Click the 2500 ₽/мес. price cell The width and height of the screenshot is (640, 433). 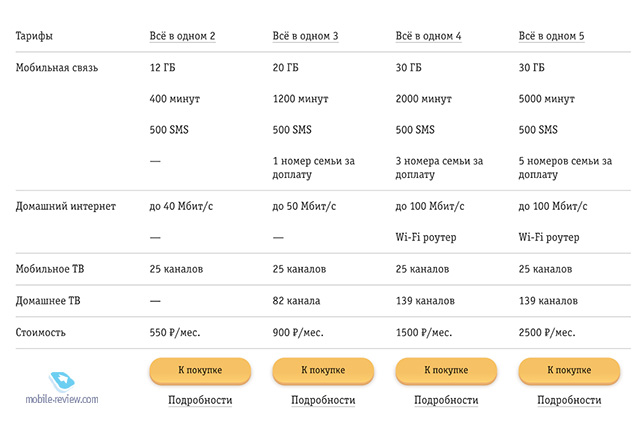coord(547,333)
